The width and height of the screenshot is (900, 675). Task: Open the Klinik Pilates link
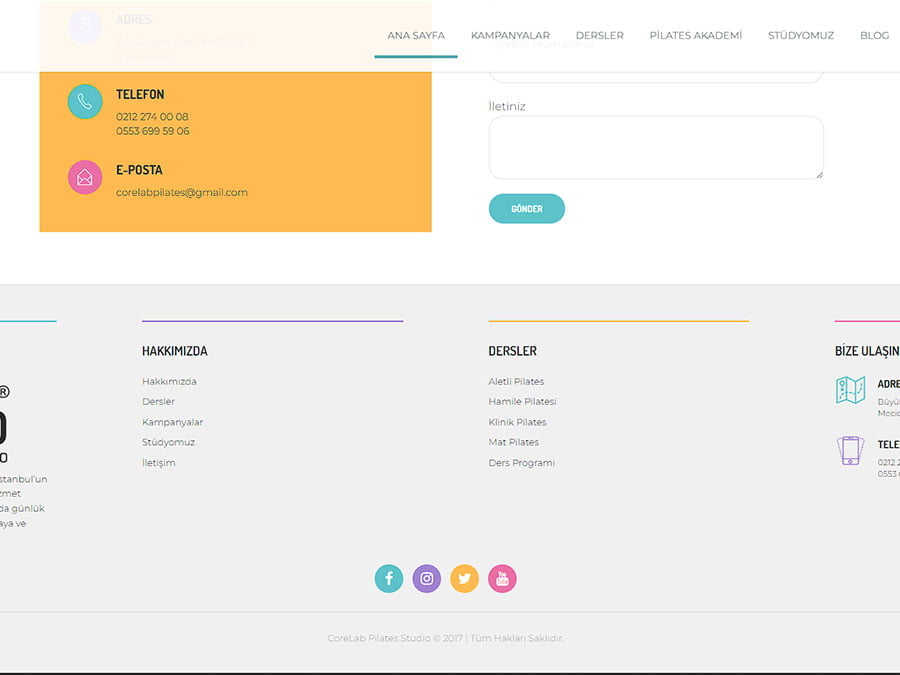click(x=517, y=422)
